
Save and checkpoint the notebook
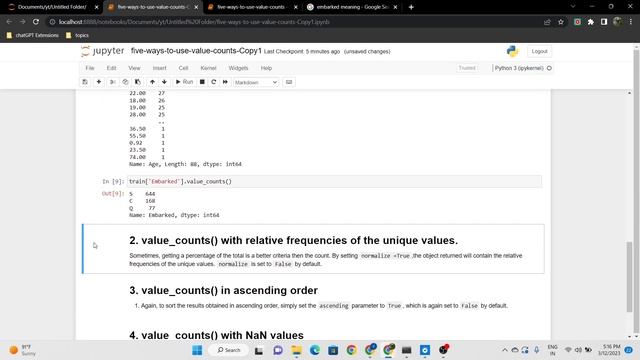click(85, 82)
